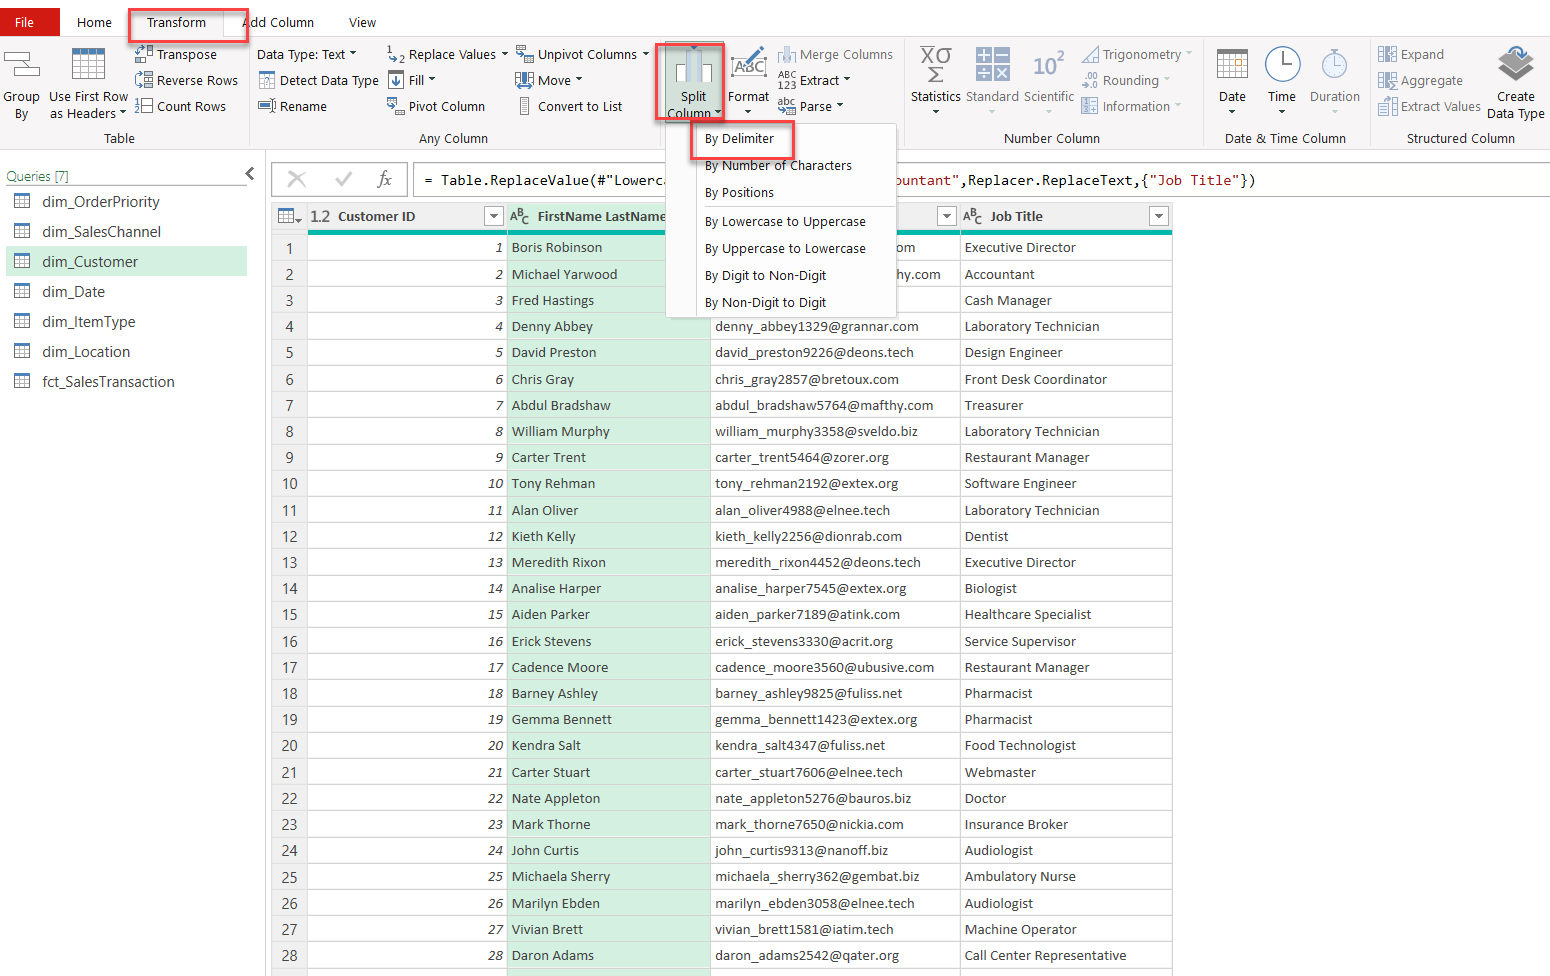The width and height of the screenshot is (1550, 976).
Task: Click Create Data Type icon
Action: click(x=1515, y=65)
